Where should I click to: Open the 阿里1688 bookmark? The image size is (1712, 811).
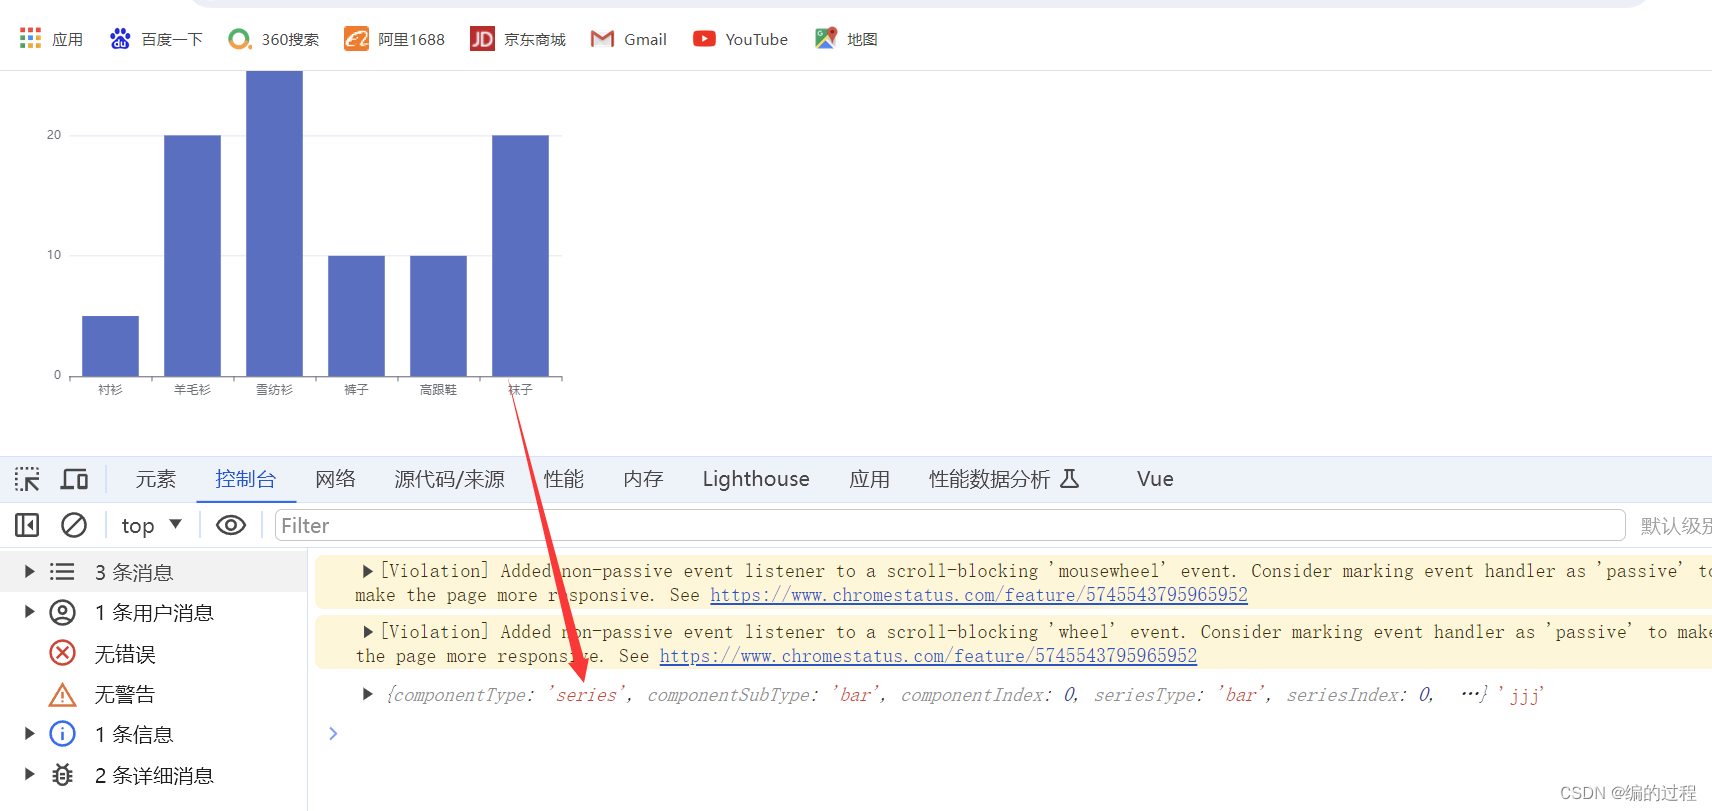(x=395, y=39)
